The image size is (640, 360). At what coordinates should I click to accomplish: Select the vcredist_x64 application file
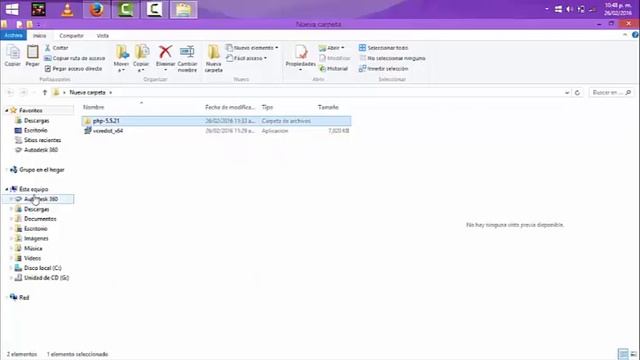pyautogui.click(x=216, y=131)
